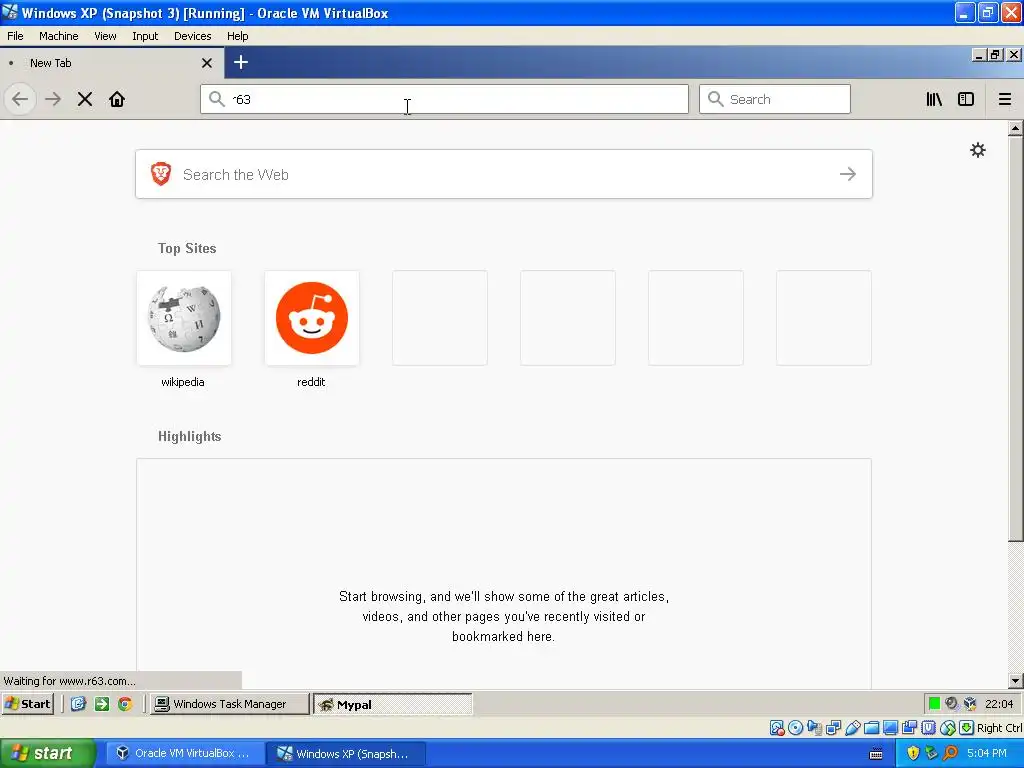This screenshot has width=1024, height=768.
Task: Click host tray security shield icon
Action: [x=913, y=753]
